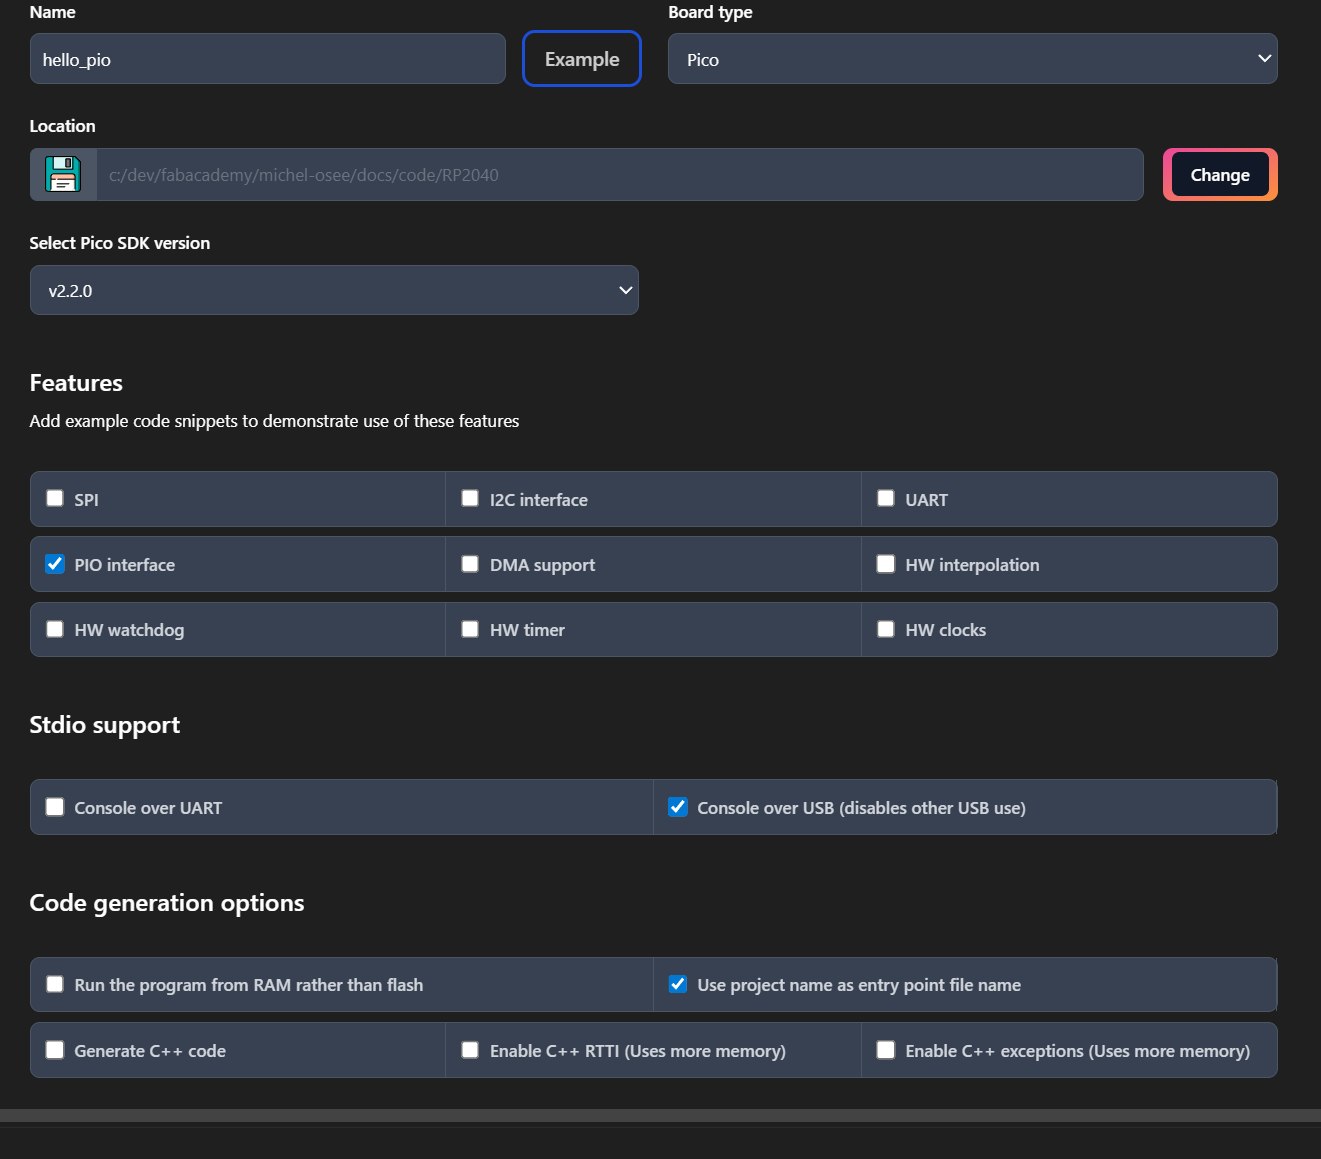This screenshot has width=1321, height=1159.
Task: Uncheck the PIO interface checkbox
Action: [x=55, y=564]
